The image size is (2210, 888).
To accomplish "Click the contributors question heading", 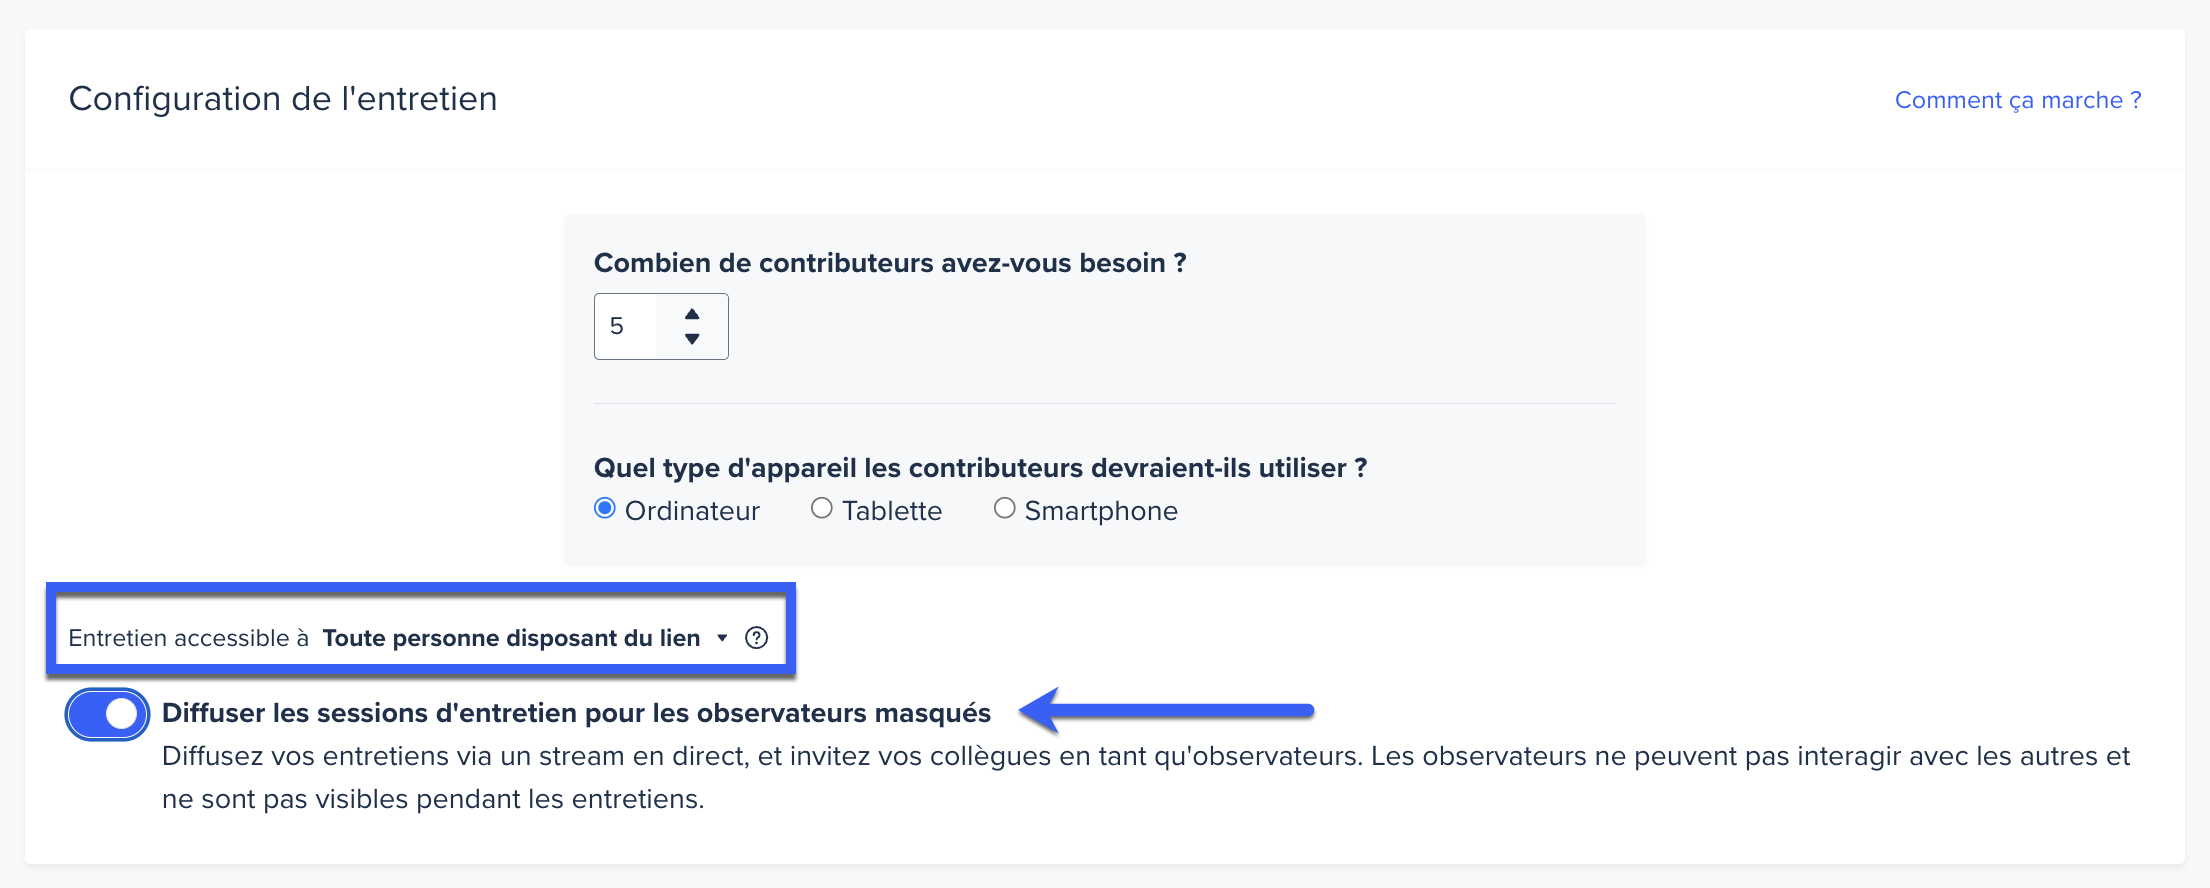I will point(890,263).
